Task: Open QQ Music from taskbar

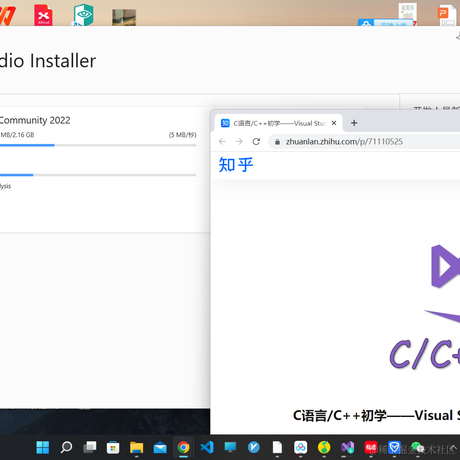Action: point(324,447)
